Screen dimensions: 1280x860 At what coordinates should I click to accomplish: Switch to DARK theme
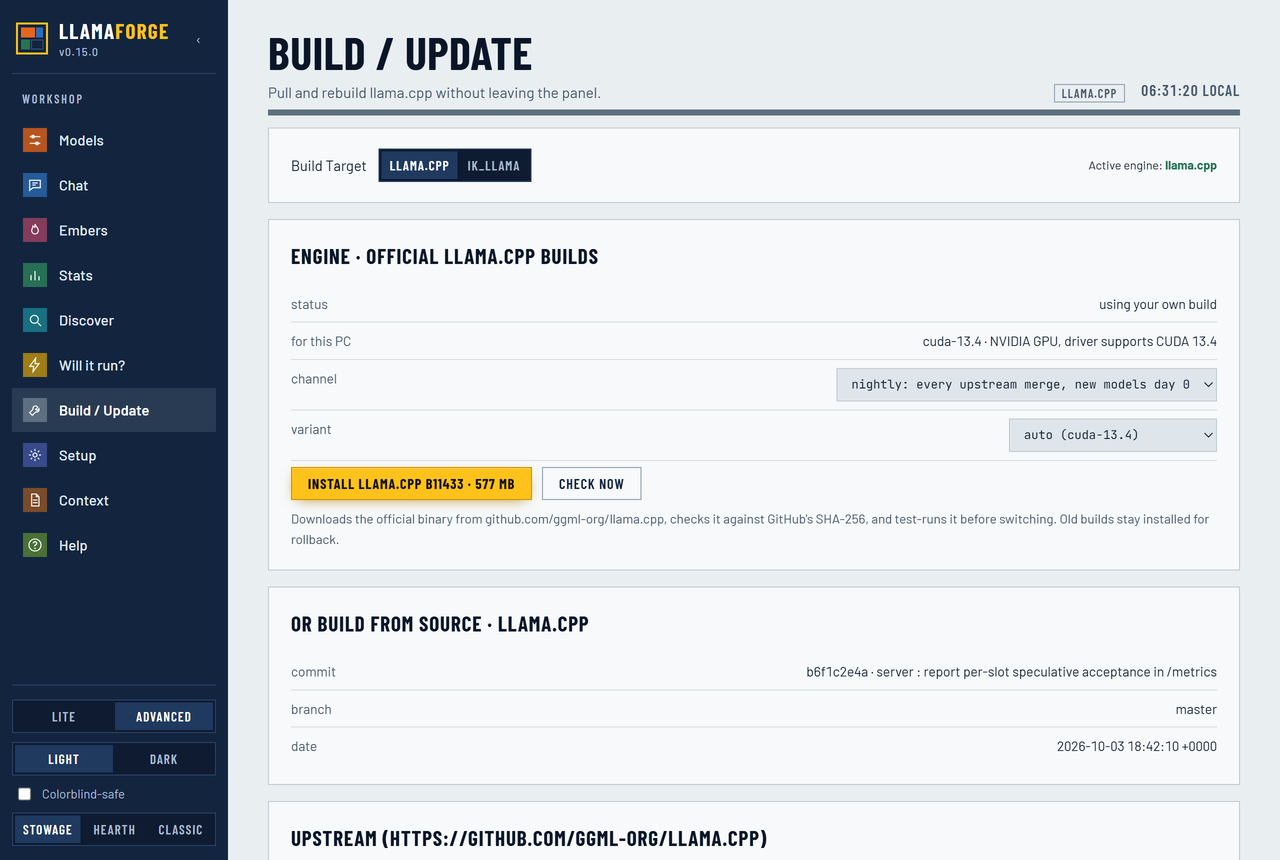point(163,759)
